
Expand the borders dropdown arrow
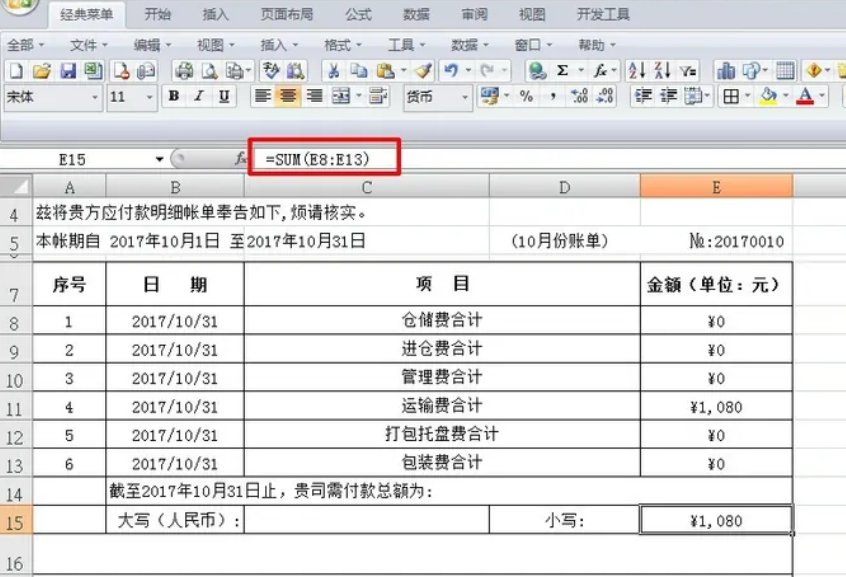[748, 97]
